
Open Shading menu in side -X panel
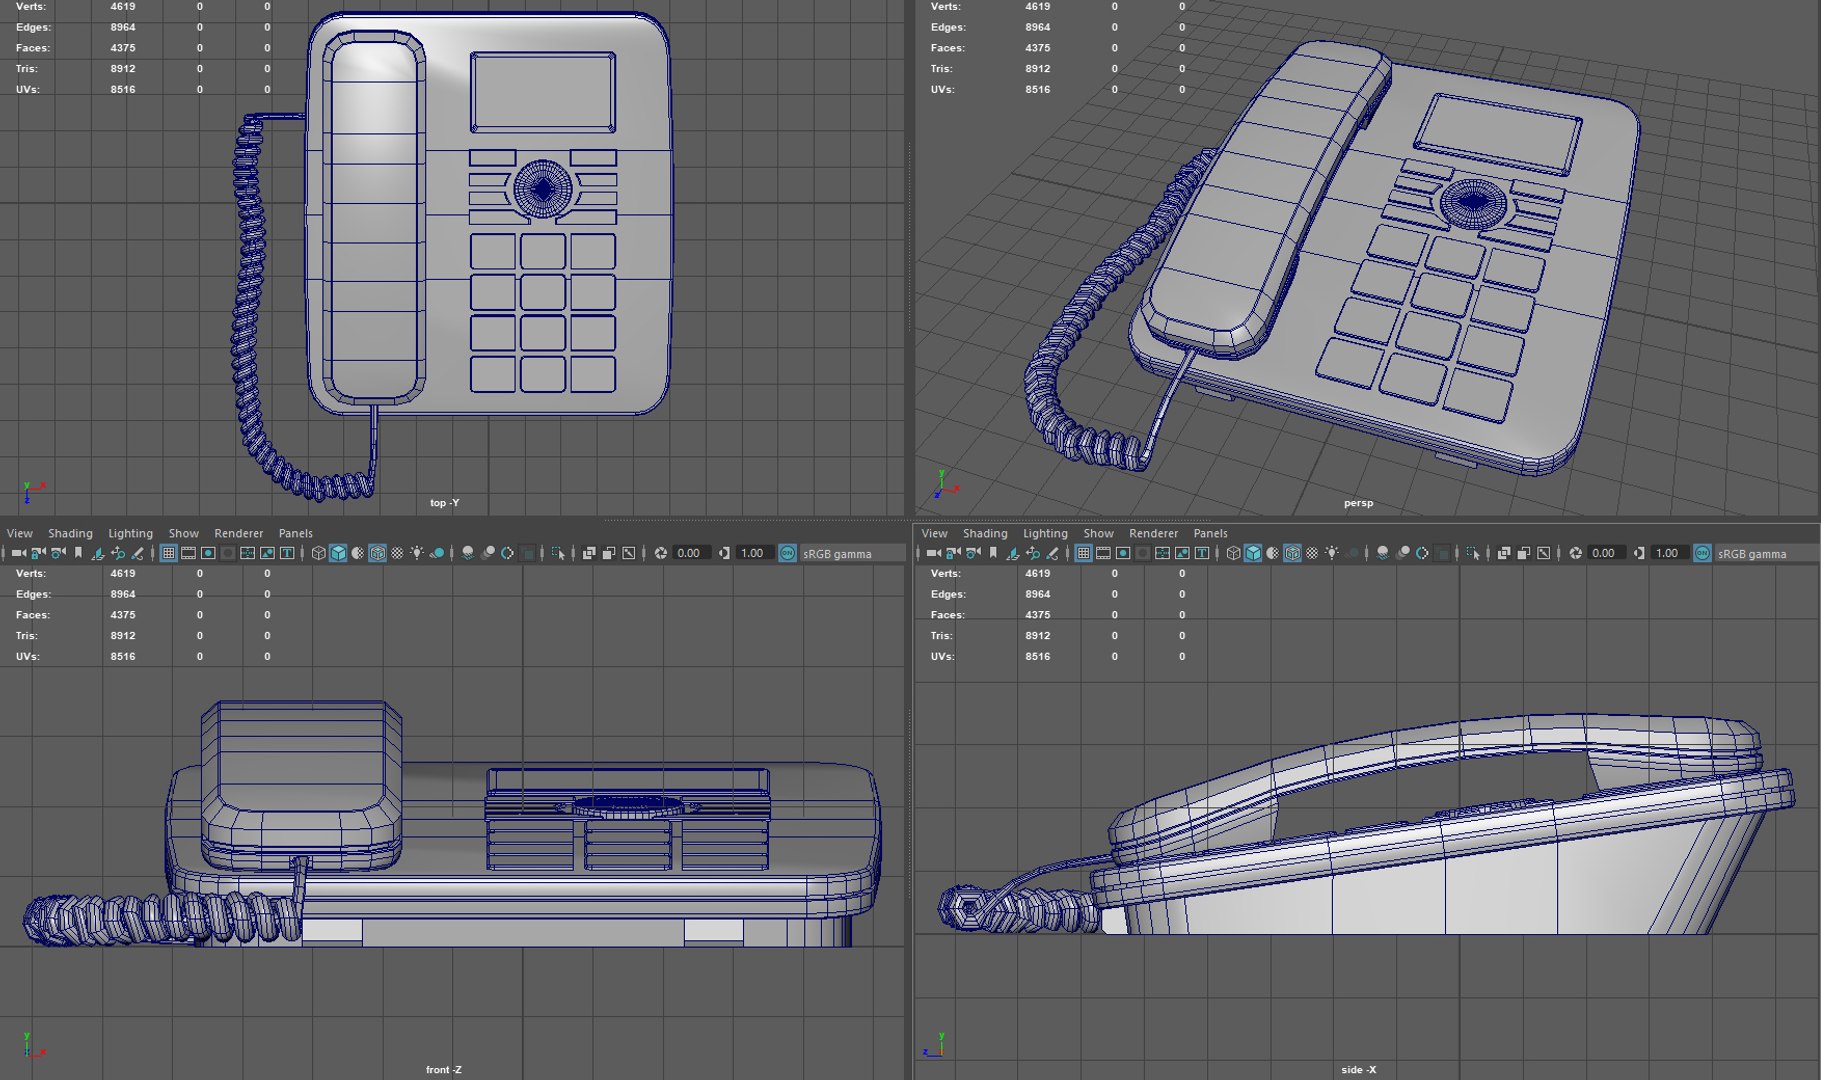coord(985,533)
